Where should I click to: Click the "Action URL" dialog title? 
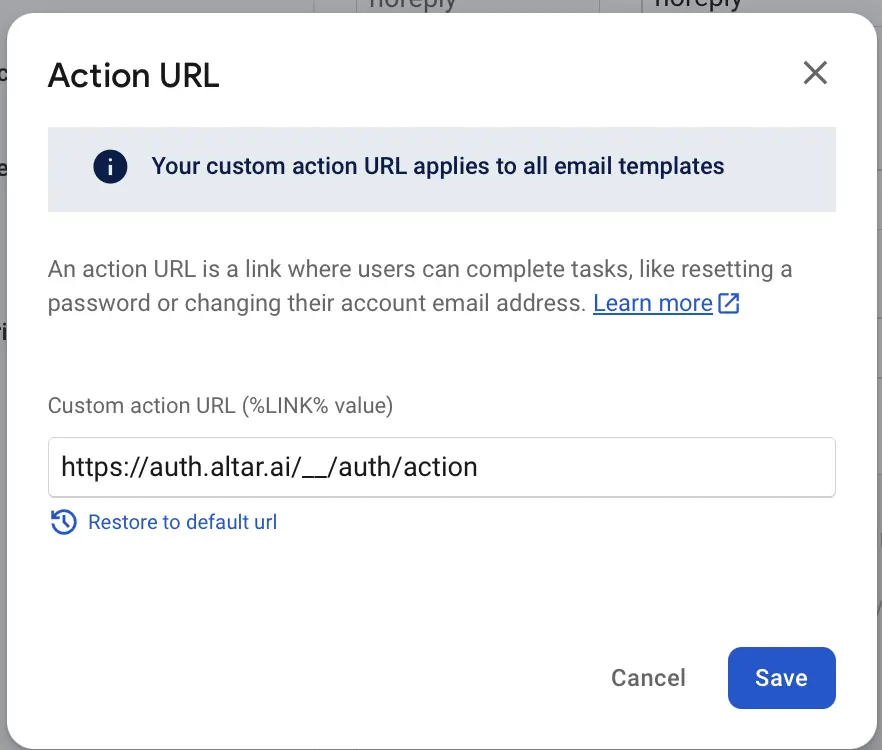(133, 76)
